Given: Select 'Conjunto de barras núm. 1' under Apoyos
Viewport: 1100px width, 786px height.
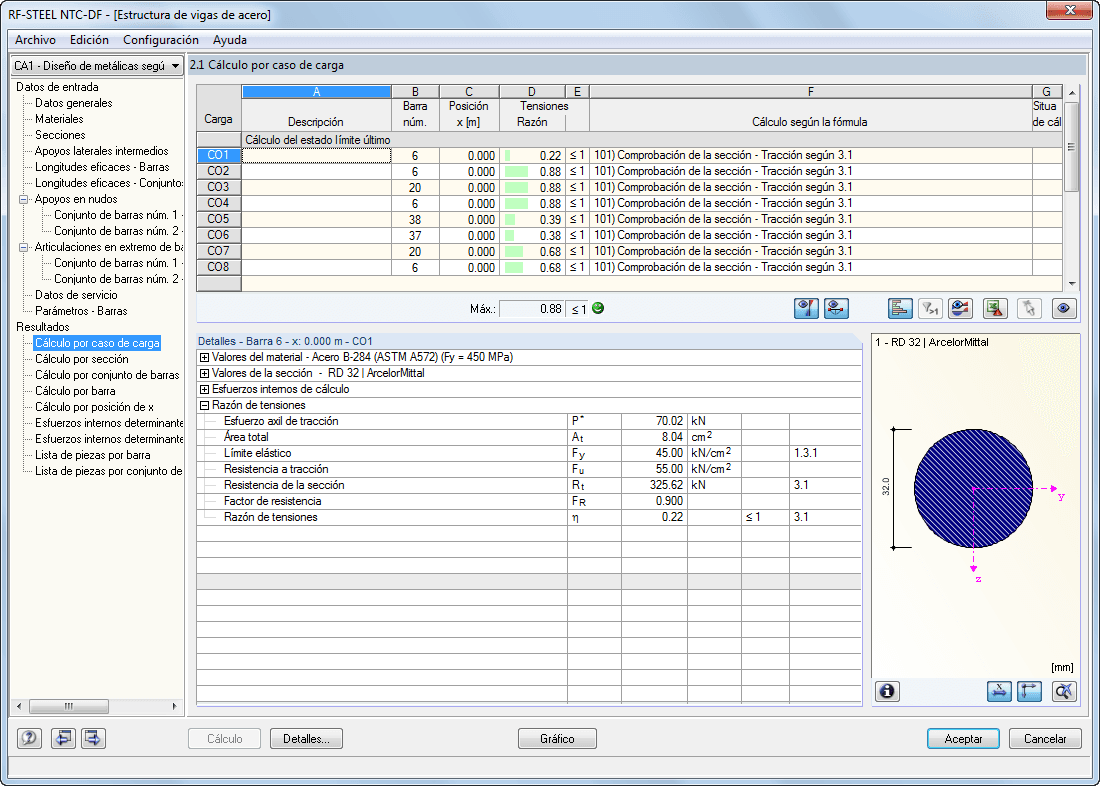Looking at the screenshot, I should click(x=118, y=215).
